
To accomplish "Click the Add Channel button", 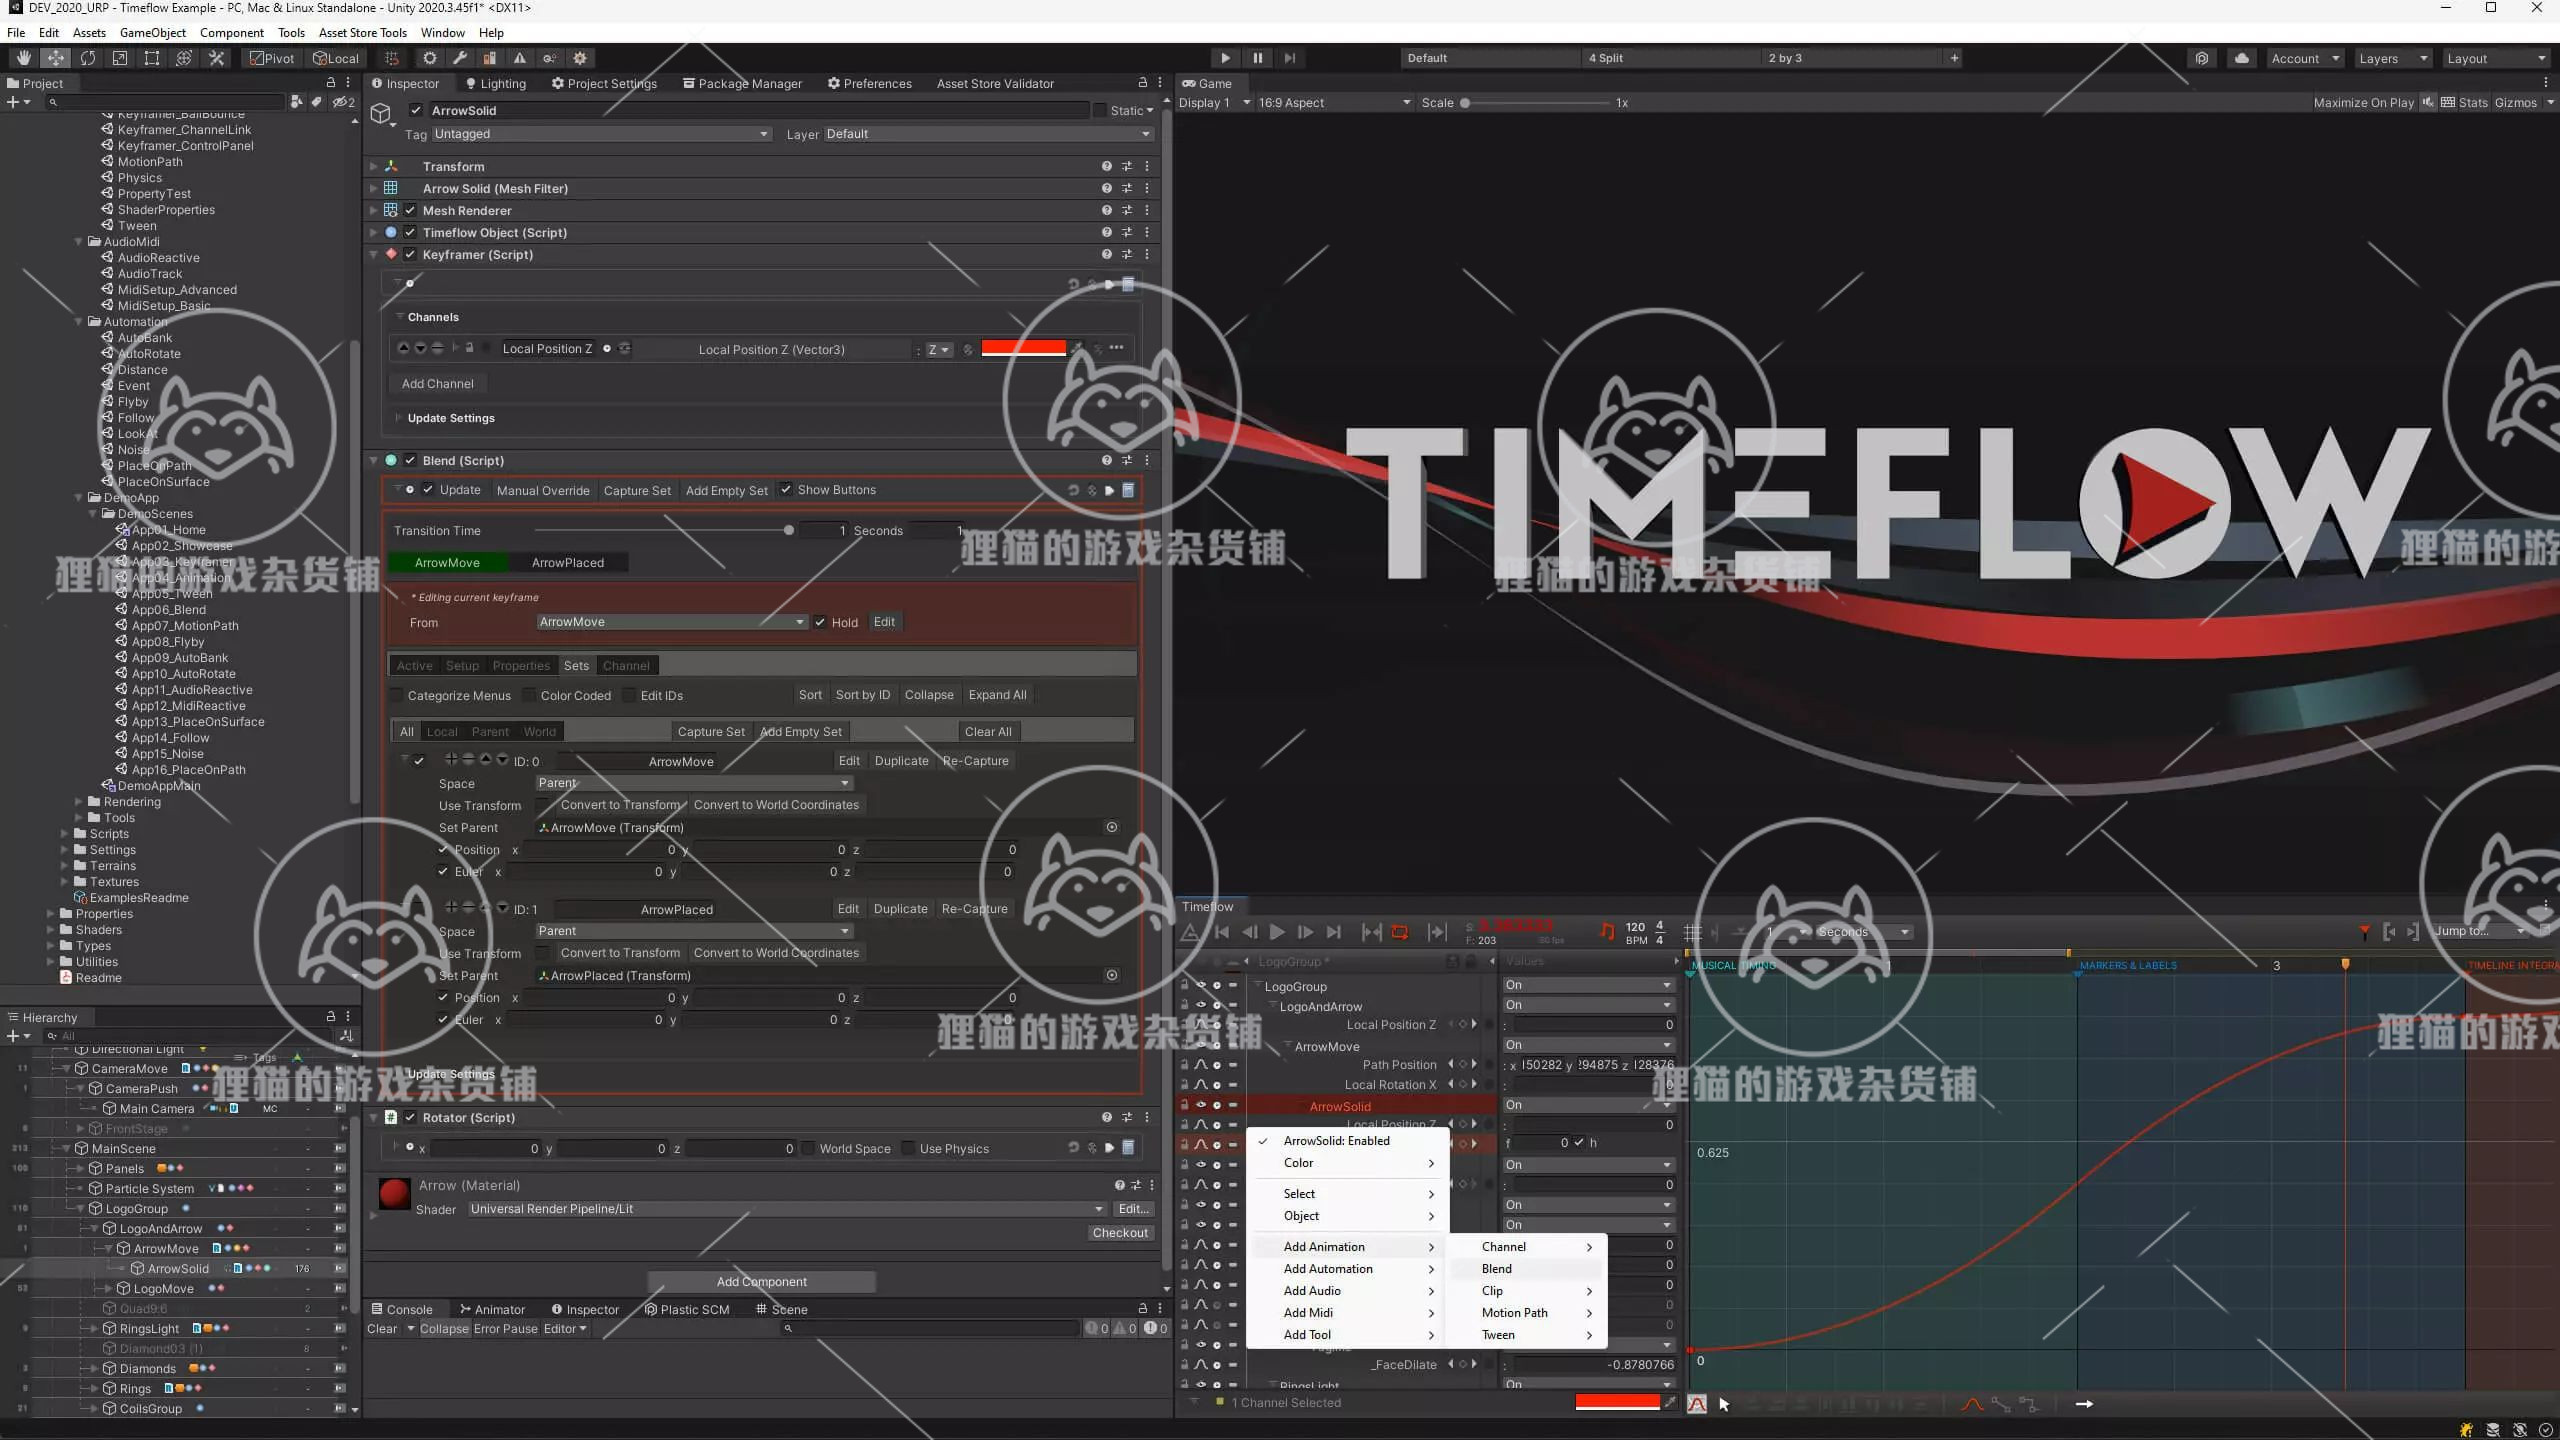I will pyautogui.click(x=437, y=383).
